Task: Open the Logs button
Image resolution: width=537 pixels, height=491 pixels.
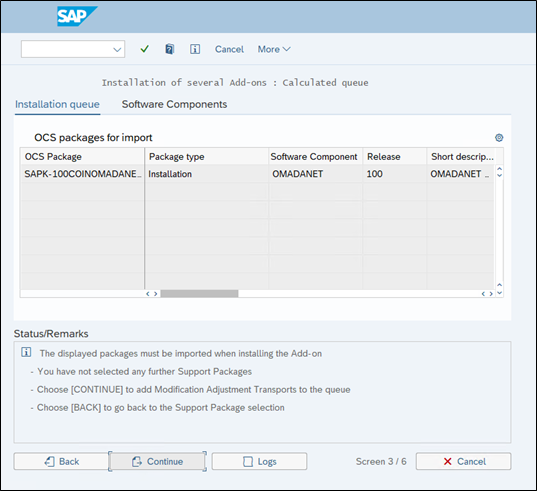Action: pos(259,461)
